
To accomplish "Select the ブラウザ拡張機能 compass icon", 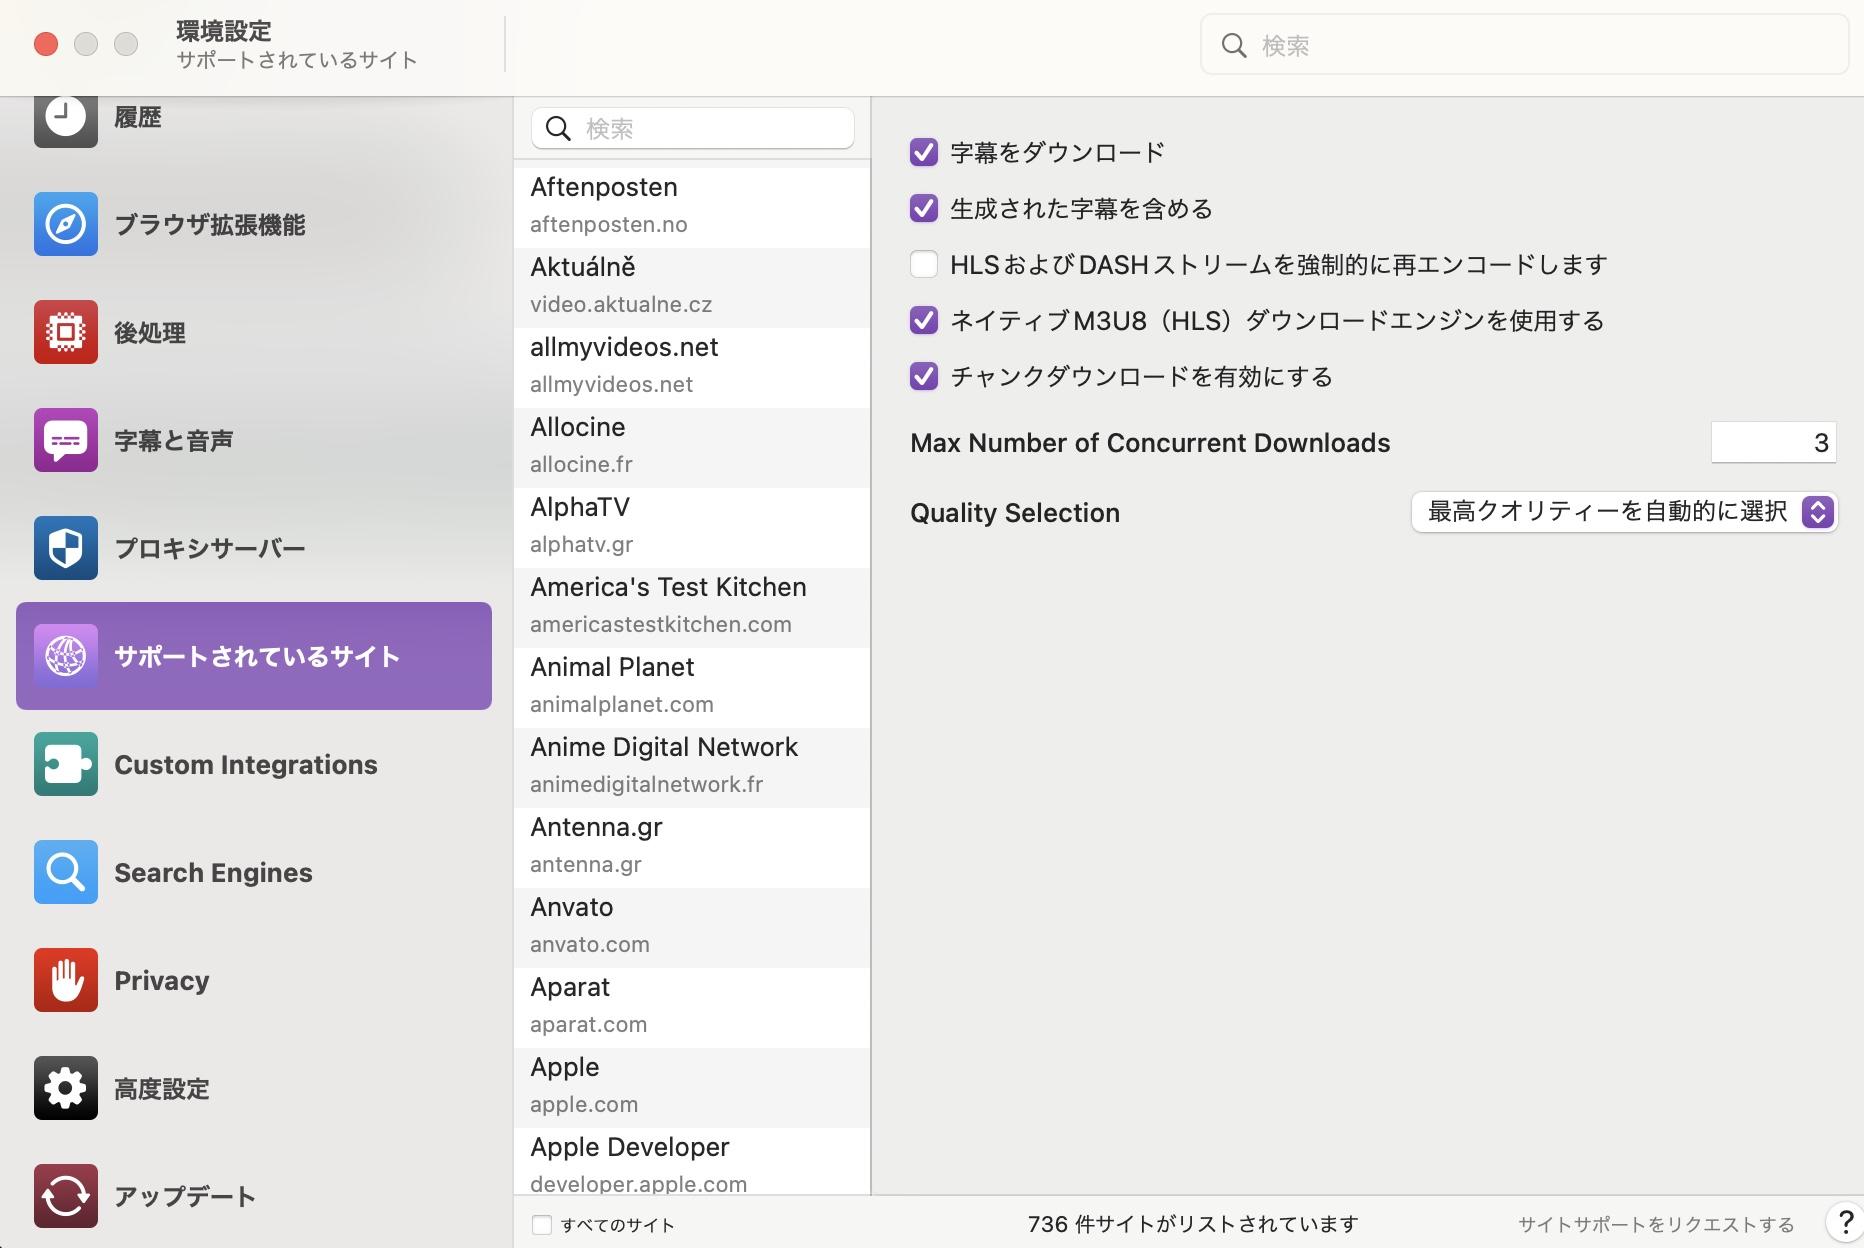I will 66,224.
